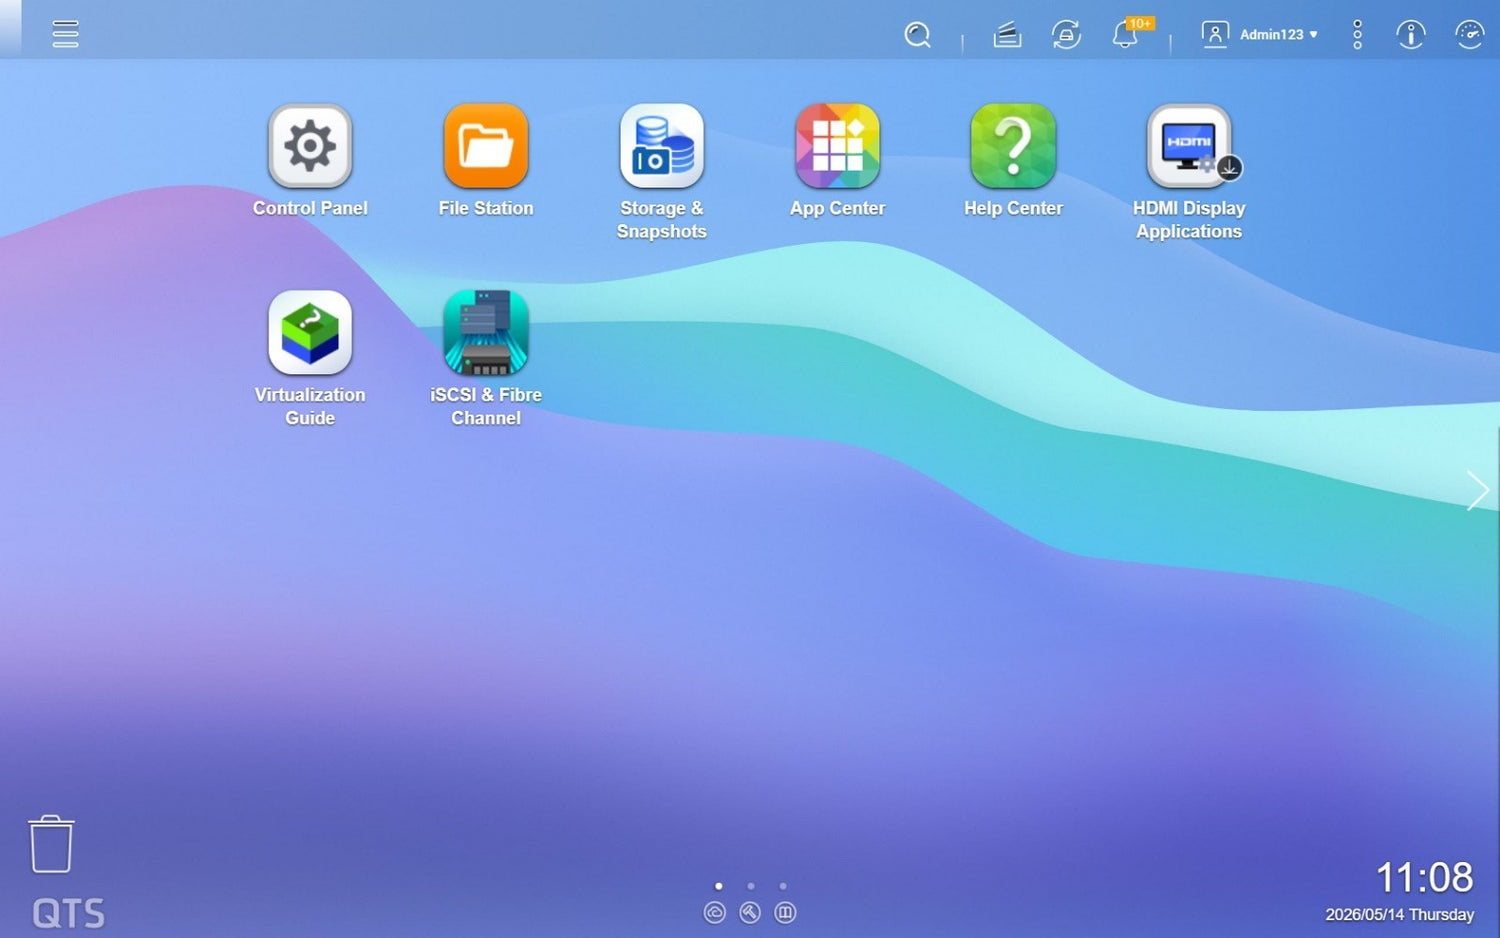Open the three-dot More menu

(1357, 34)
